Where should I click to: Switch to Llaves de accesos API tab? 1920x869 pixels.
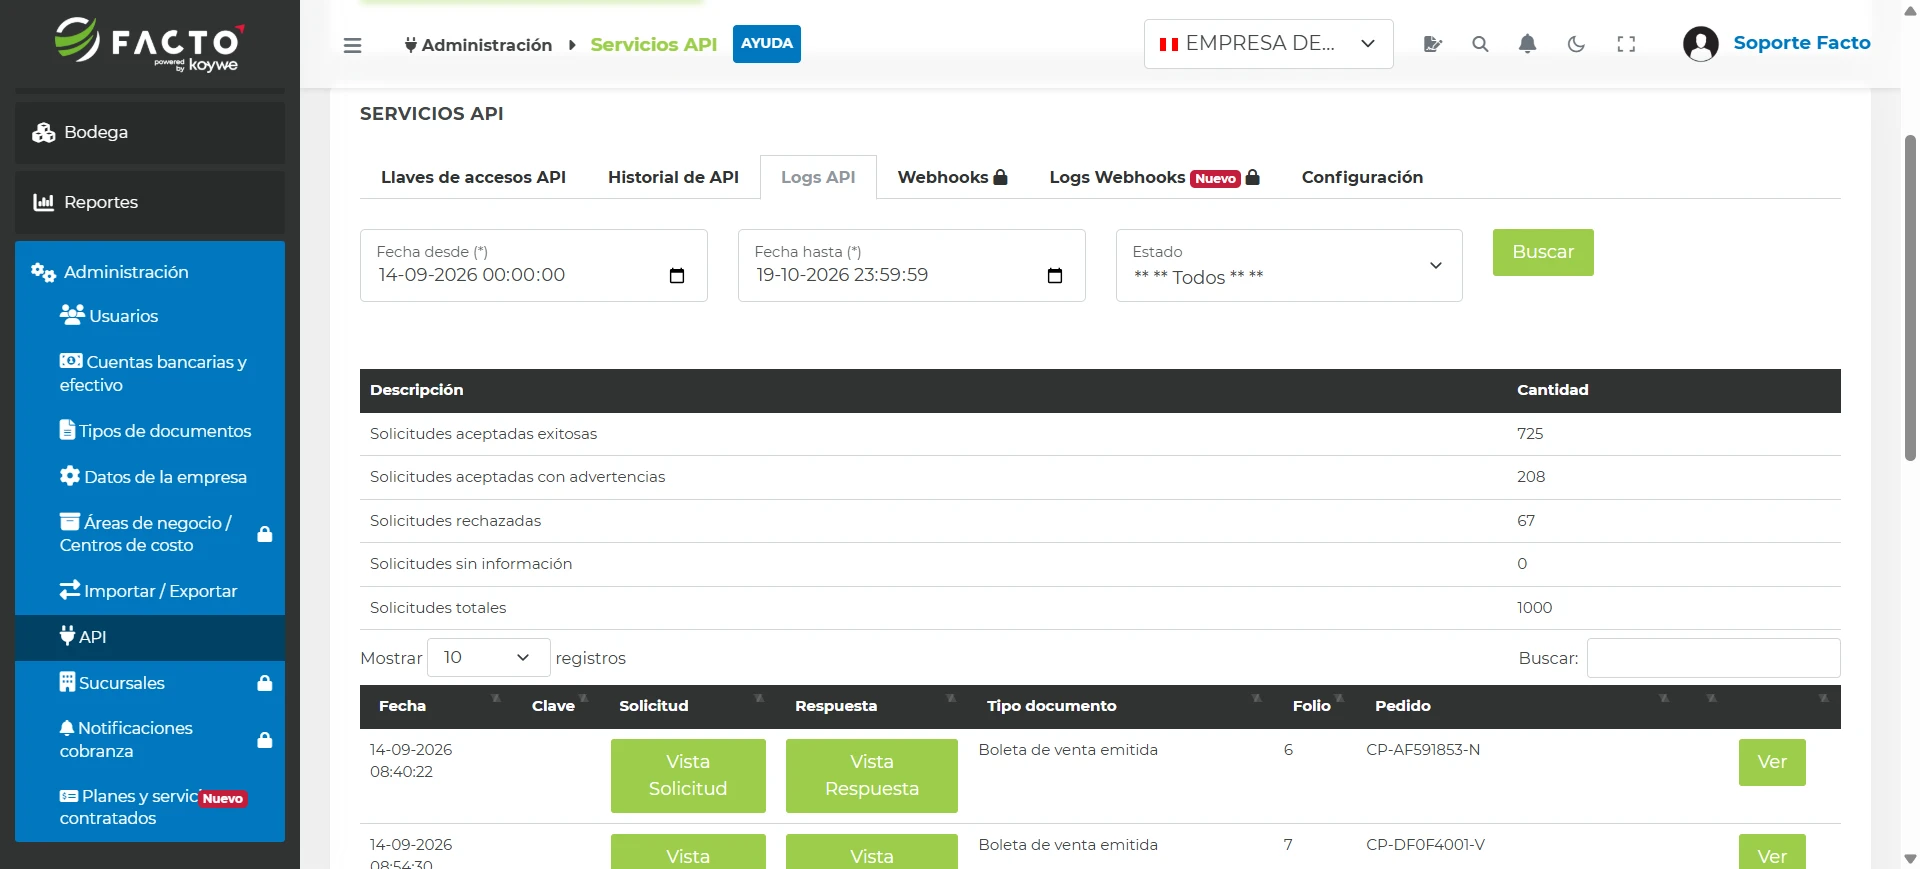coord(473,177)
